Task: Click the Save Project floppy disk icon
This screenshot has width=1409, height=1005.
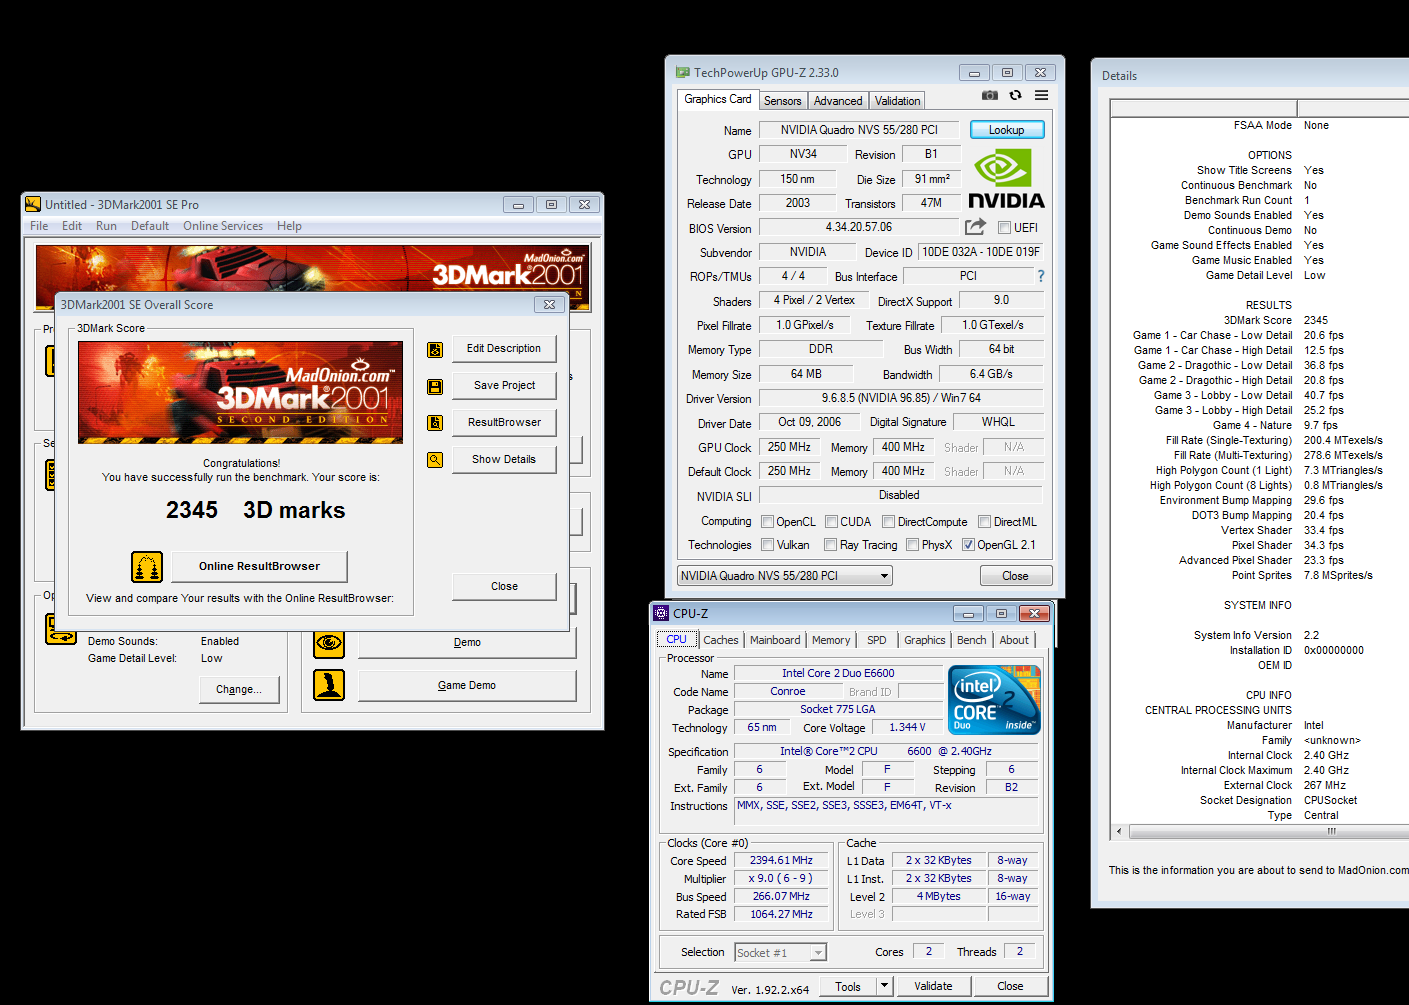Action: click(435, 386)
